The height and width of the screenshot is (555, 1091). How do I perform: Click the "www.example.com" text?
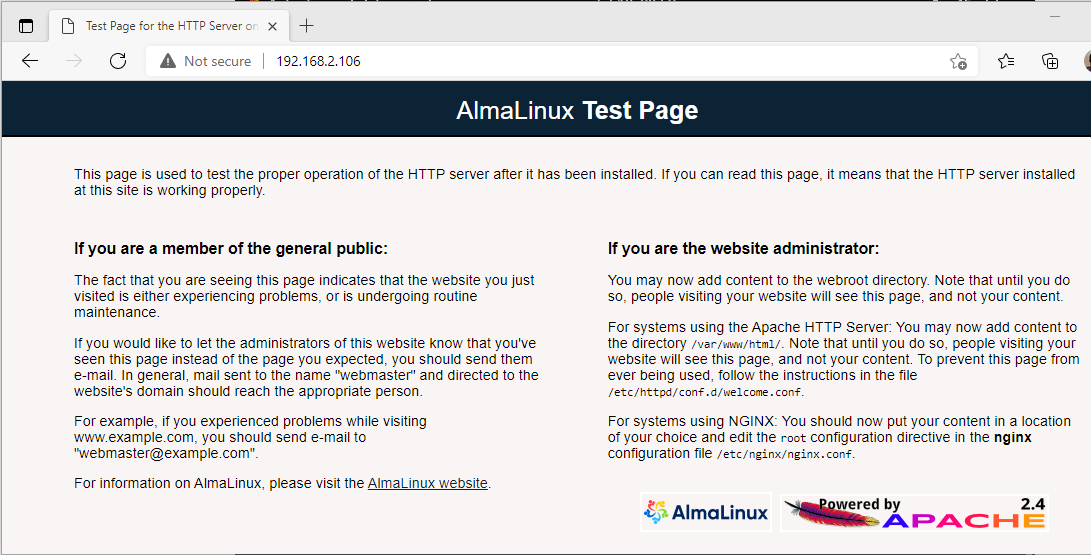135,437
